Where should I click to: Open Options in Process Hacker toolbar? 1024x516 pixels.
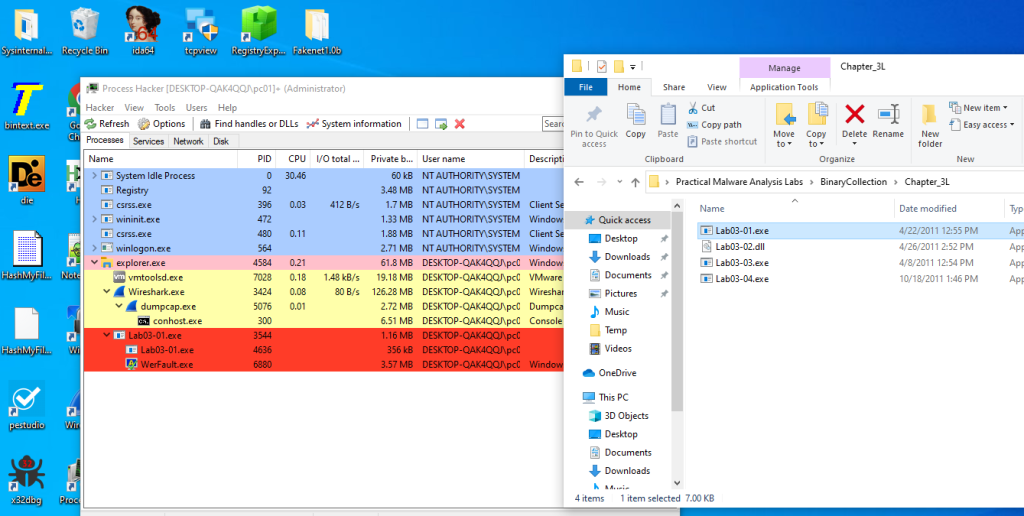(161, 123)
